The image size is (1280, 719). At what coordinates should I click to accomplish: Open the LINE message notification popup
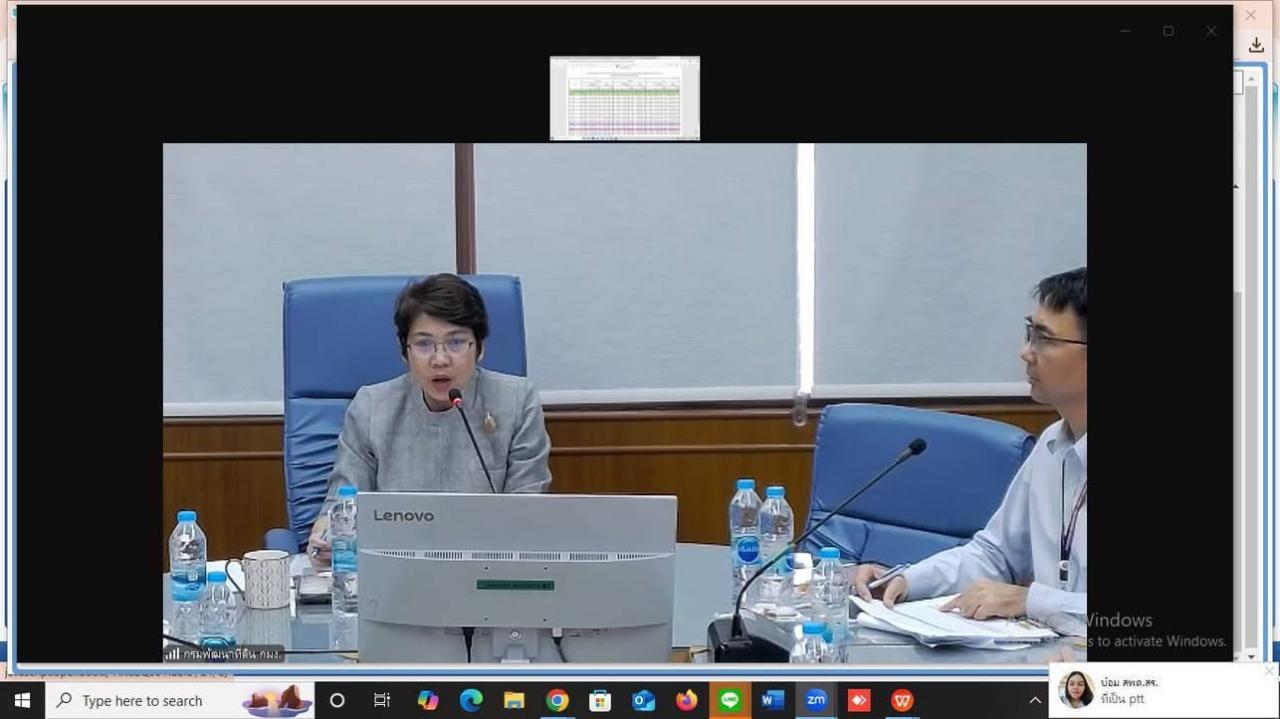[1160, 690]
